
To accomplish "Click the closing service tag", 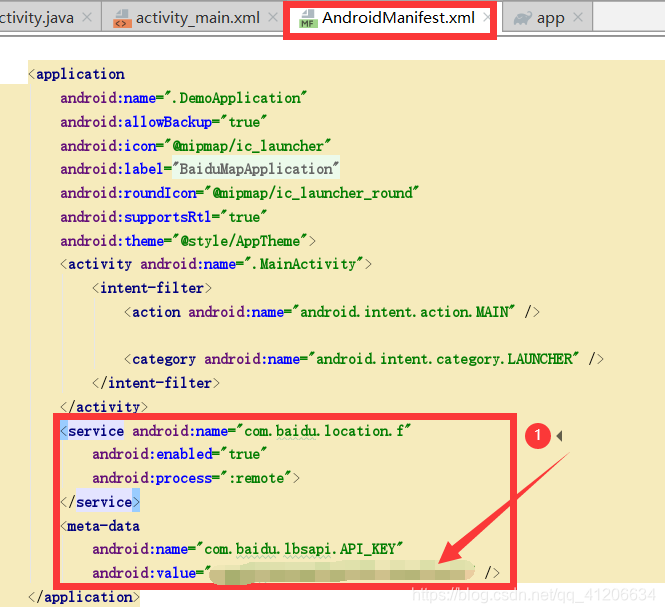I will click(x=100, y=502).
